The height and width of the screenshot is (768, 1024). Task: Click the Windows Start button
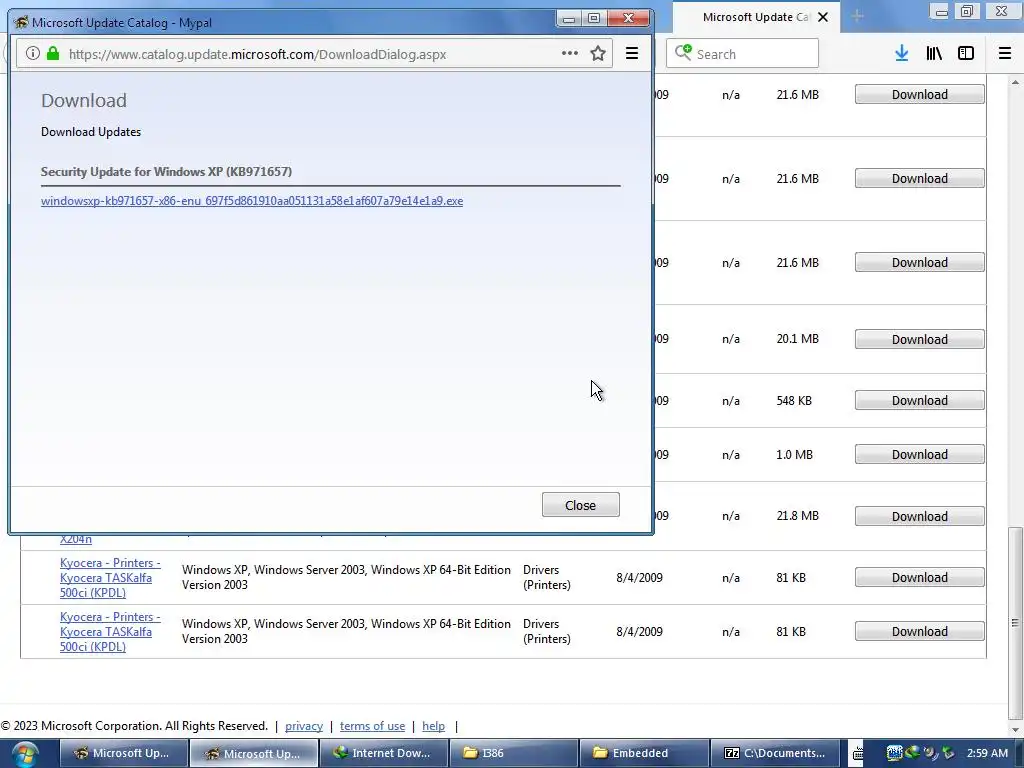point(24,754)
